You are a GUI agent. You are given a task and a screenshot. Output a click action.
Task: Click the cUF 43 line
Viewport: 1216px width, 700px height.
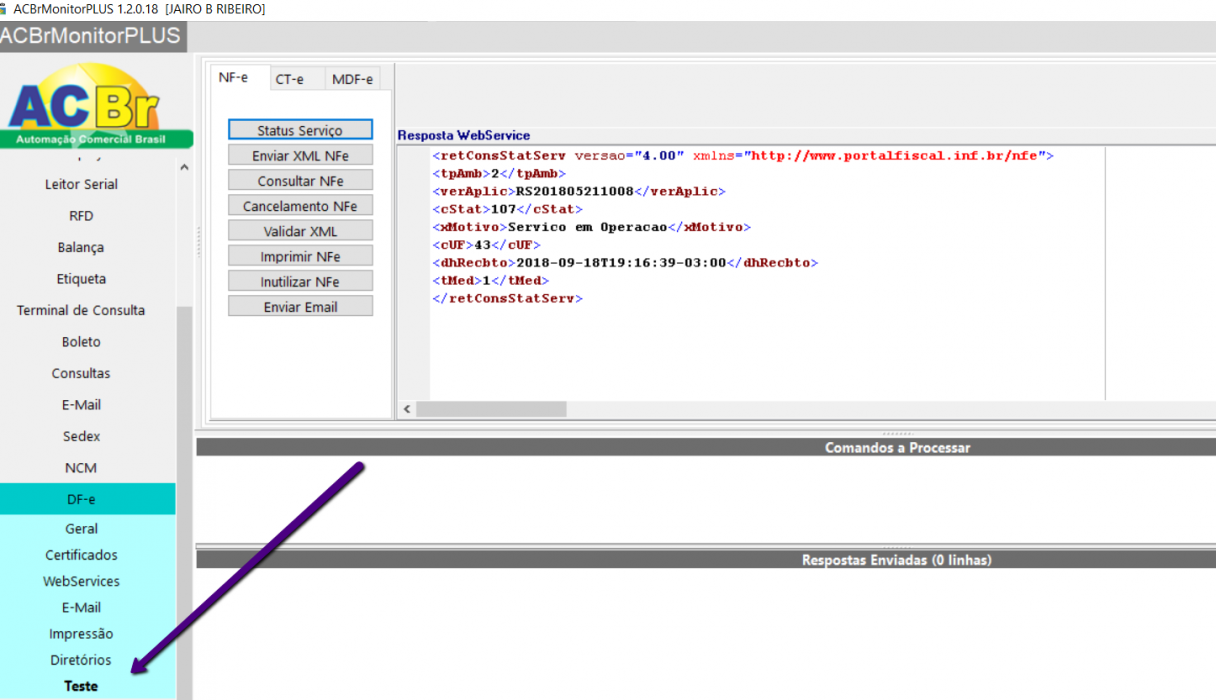point(487,245)
